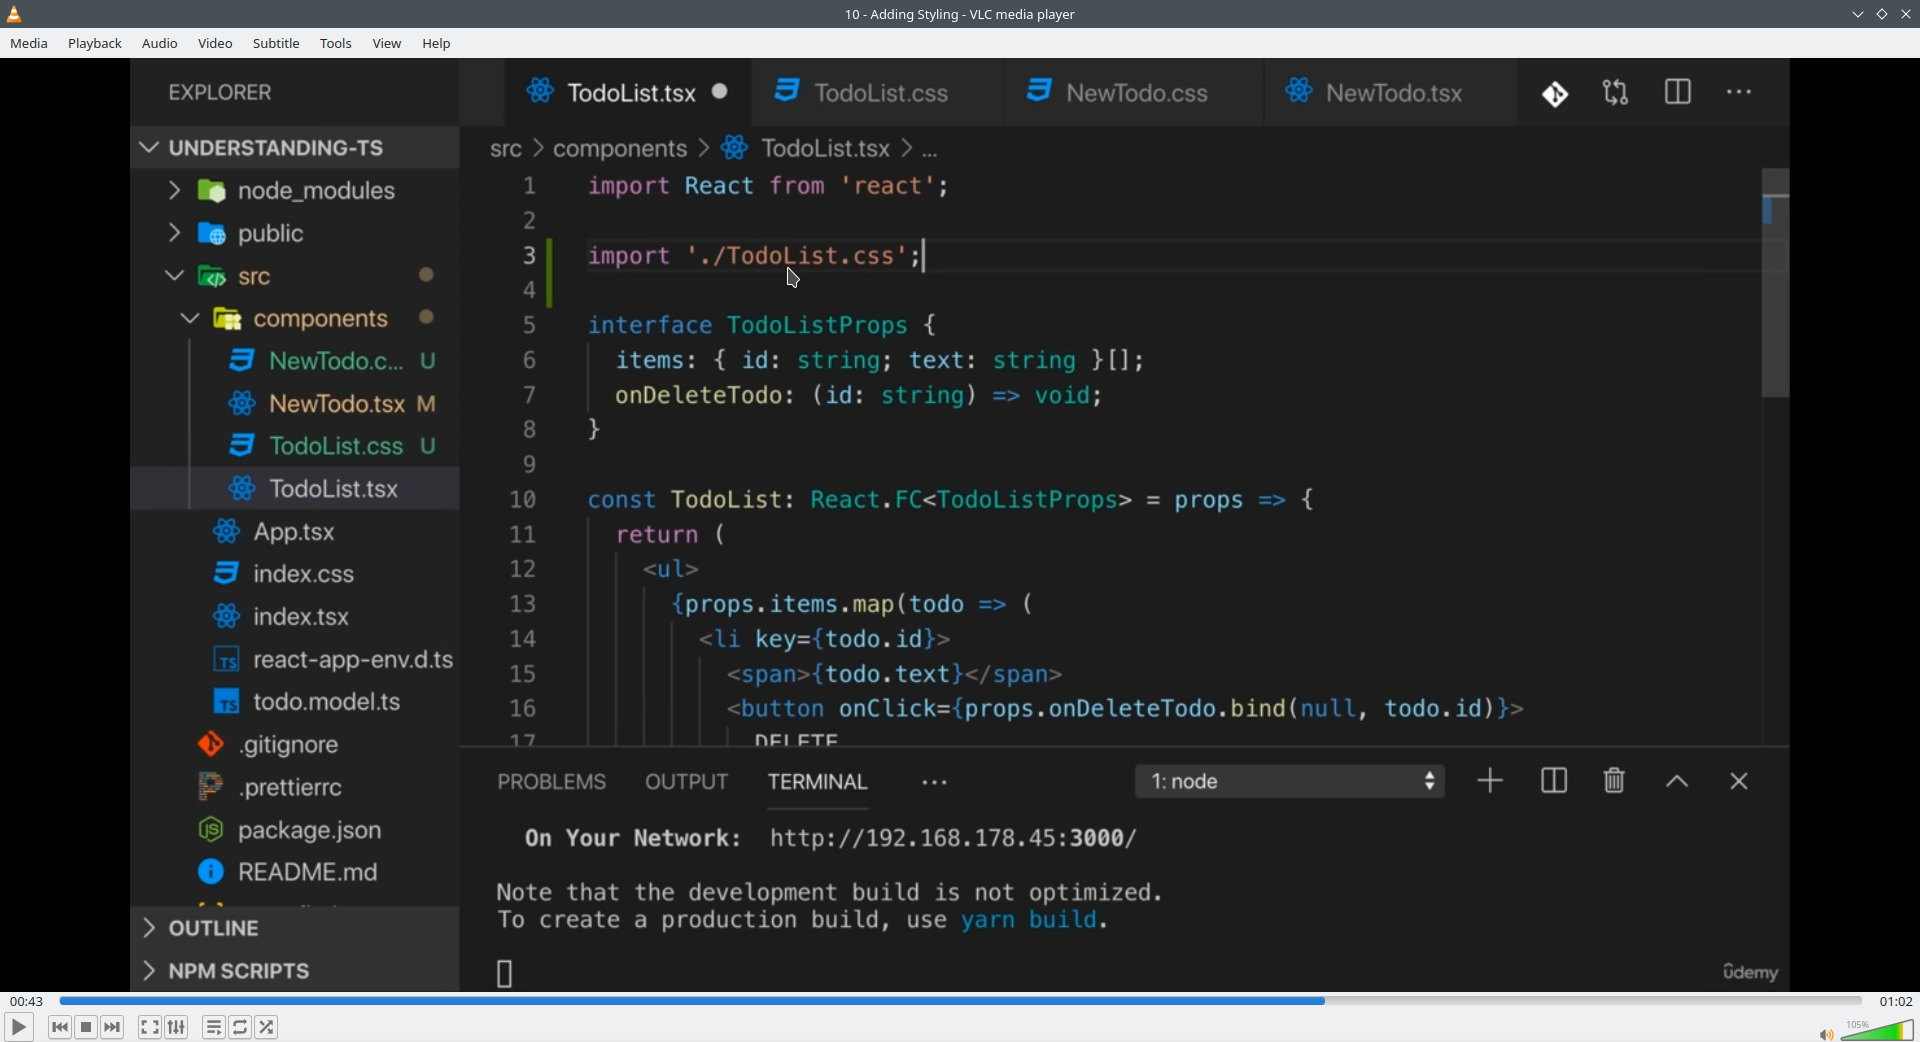Stop playback with the stop button

click(x=87, y=1027)
